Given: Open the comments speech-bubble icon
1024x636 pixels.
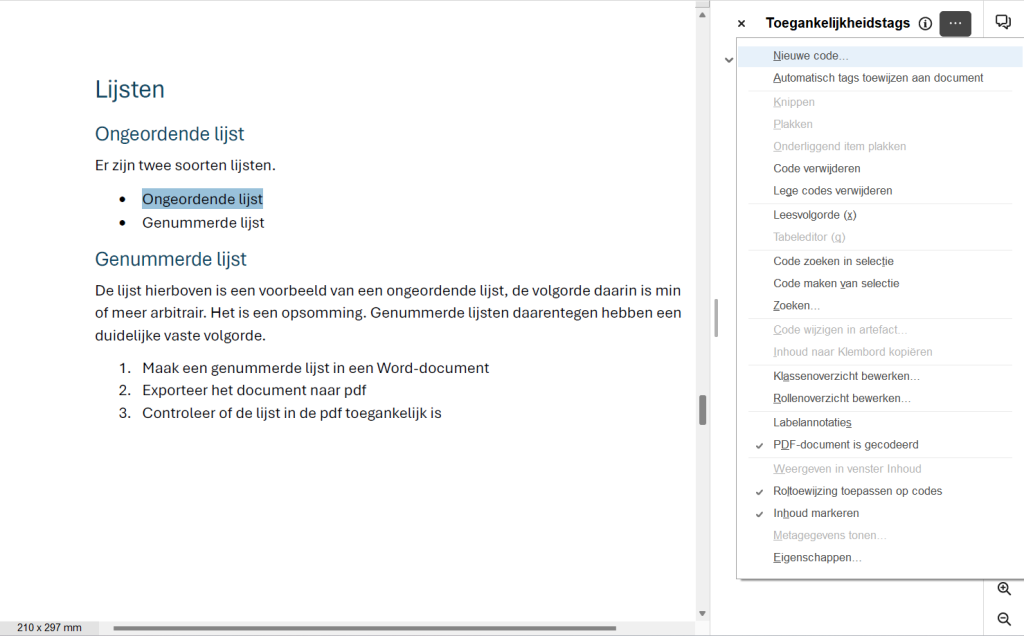Looking at the screenshot, I should pos(1003,22).
